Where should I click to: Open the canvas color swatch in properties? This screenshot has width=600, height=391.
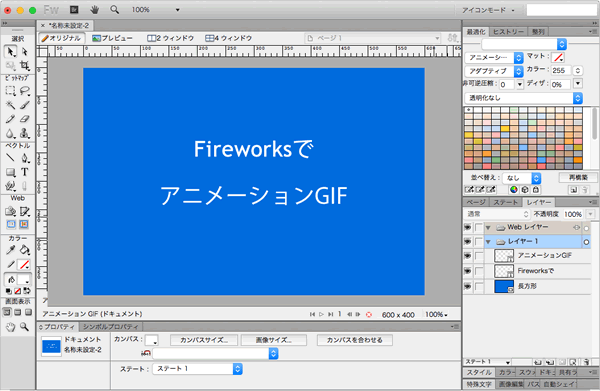click(152, 340)
